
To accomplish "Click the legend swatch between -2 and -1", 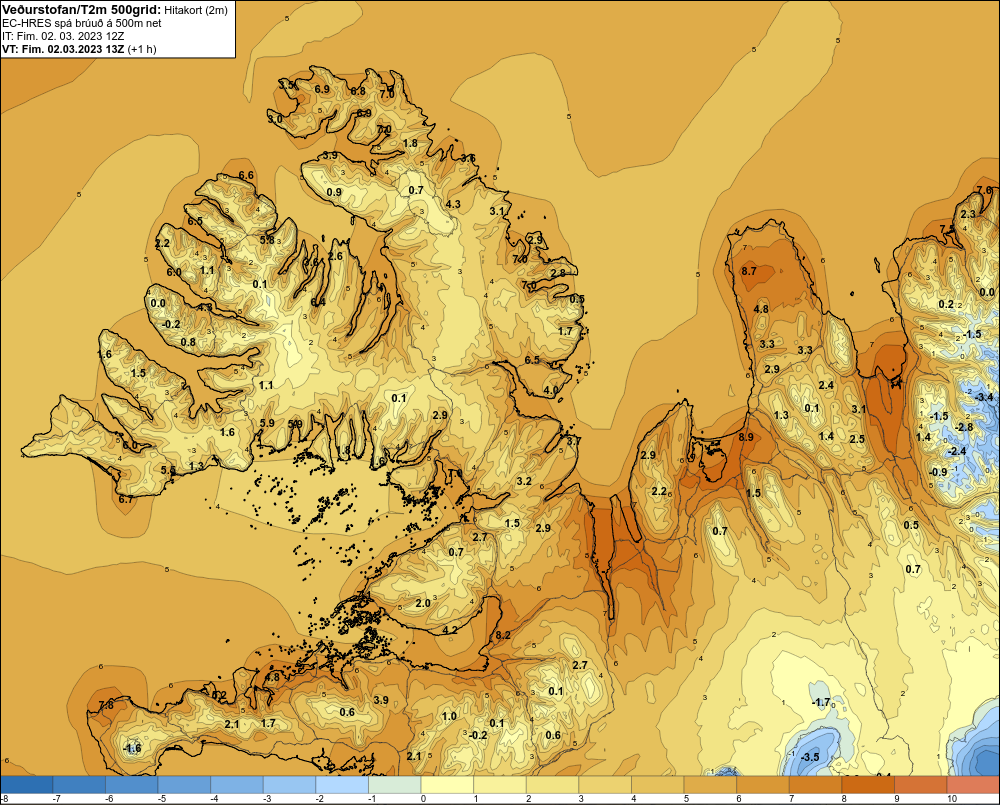I will click(342, 784).
